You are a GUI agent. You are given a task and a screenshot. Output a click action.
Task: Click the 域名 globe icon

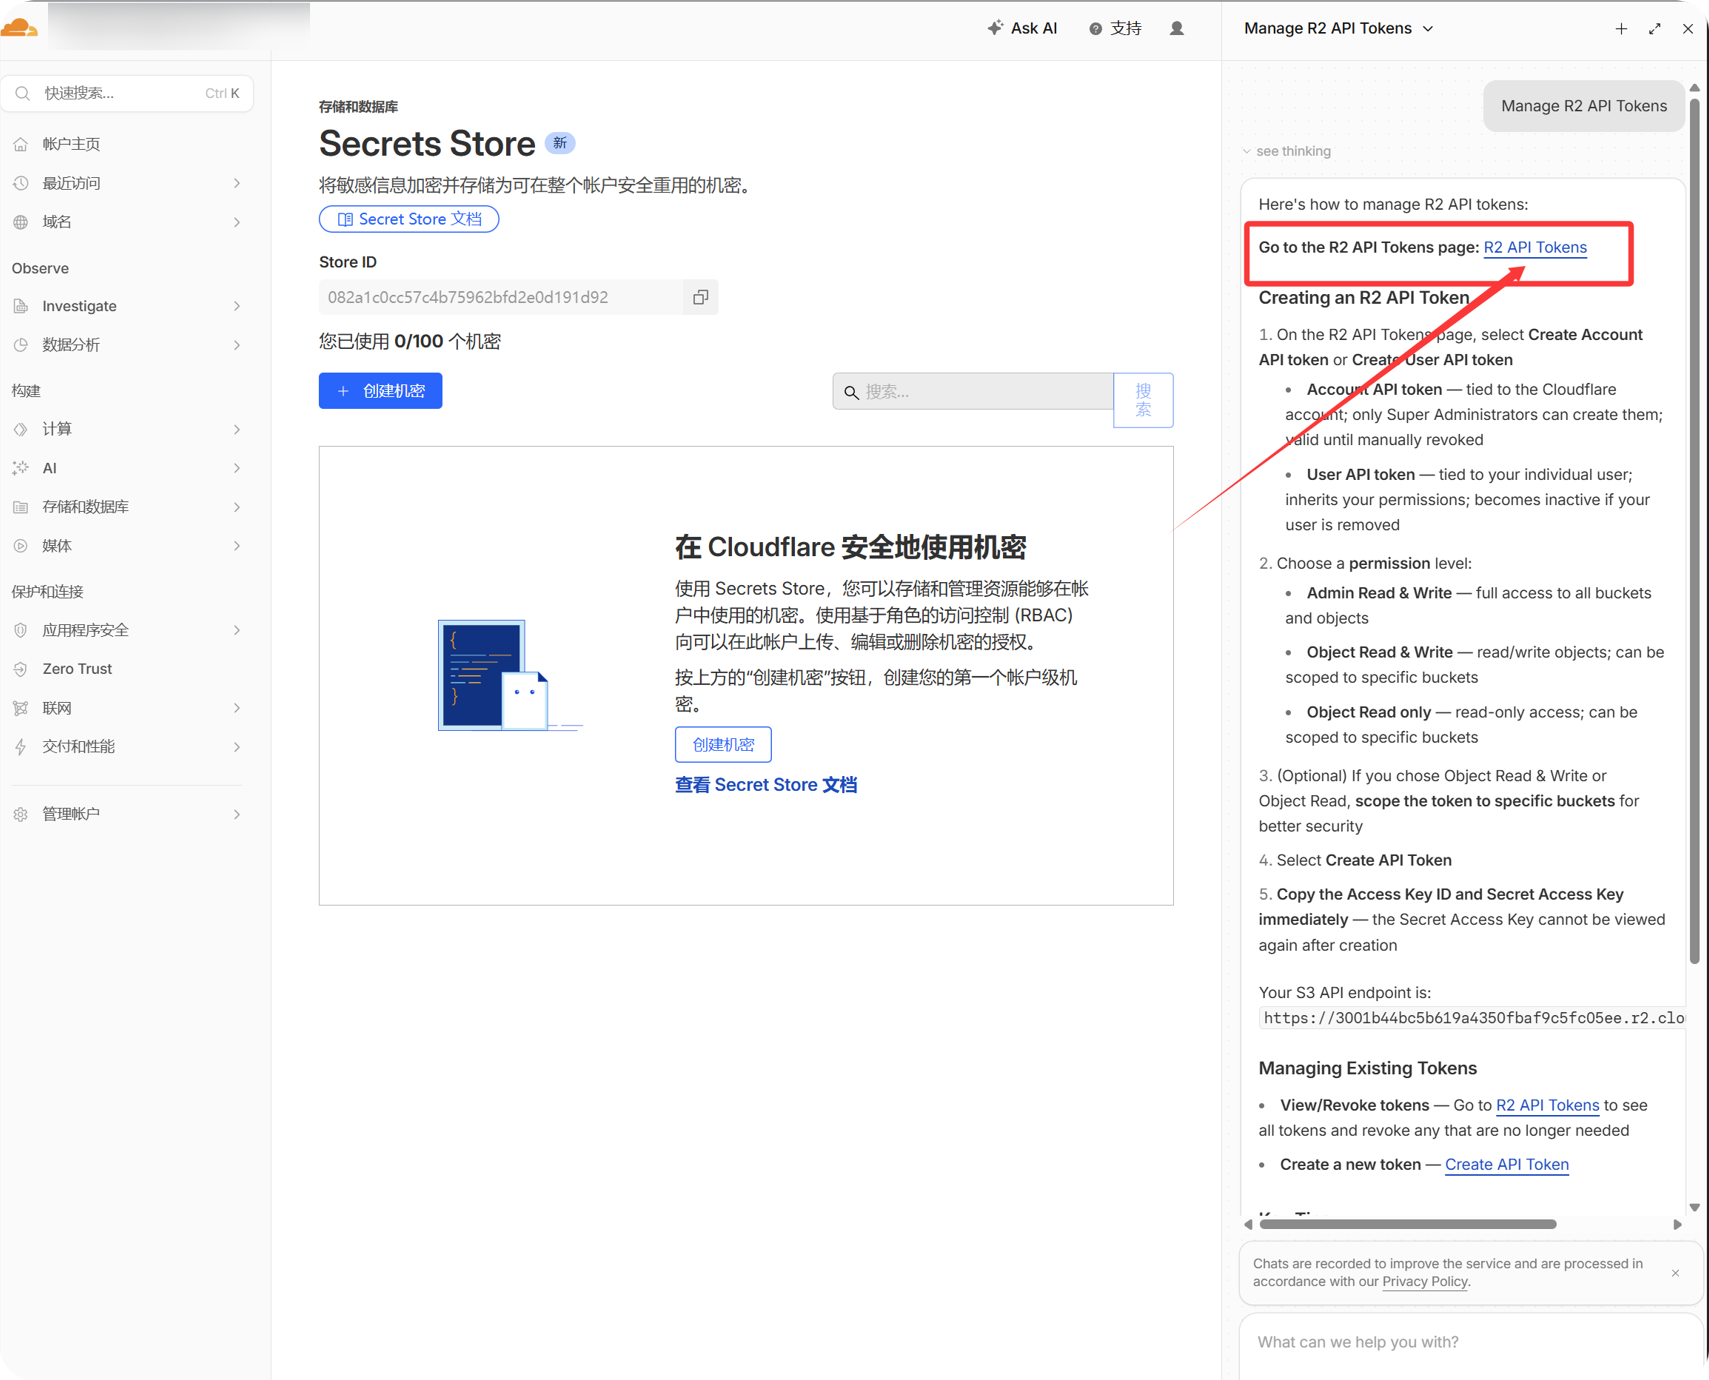[21, 222]
